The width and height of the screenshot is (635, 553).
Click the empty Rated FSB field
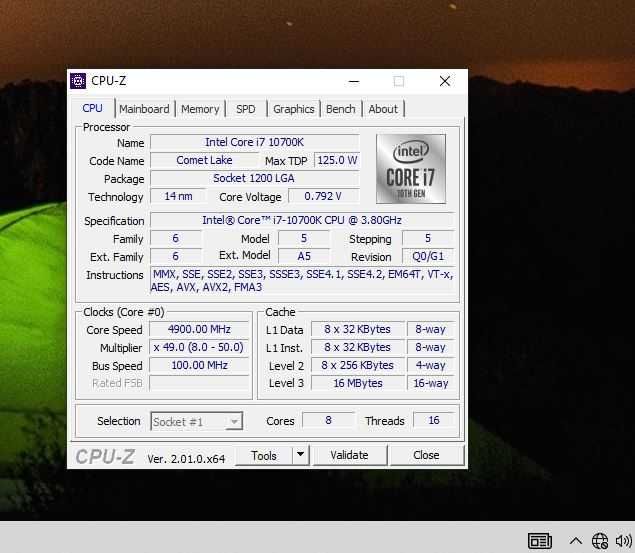[199, 383]
